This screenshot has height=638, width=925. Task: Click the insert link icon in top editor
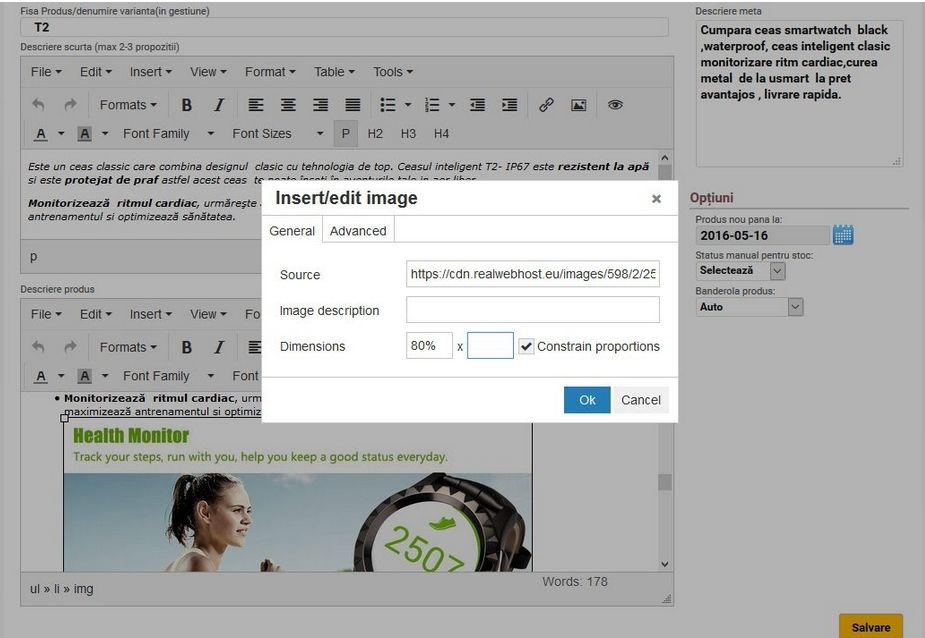click(546, 105)
